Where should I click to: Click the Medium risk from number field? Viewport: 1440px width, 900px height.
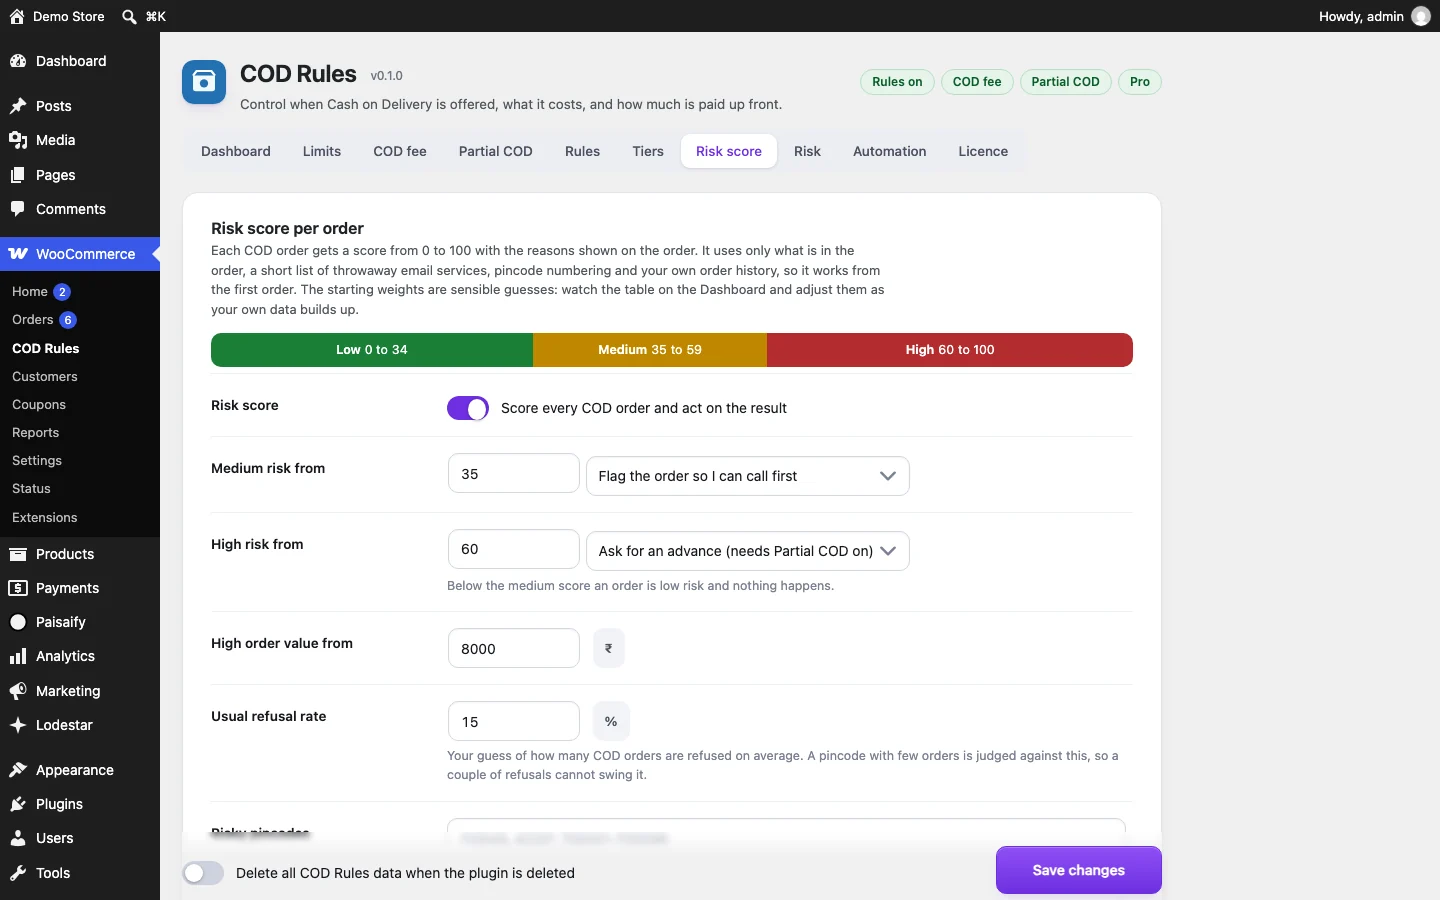click(514, 474)
